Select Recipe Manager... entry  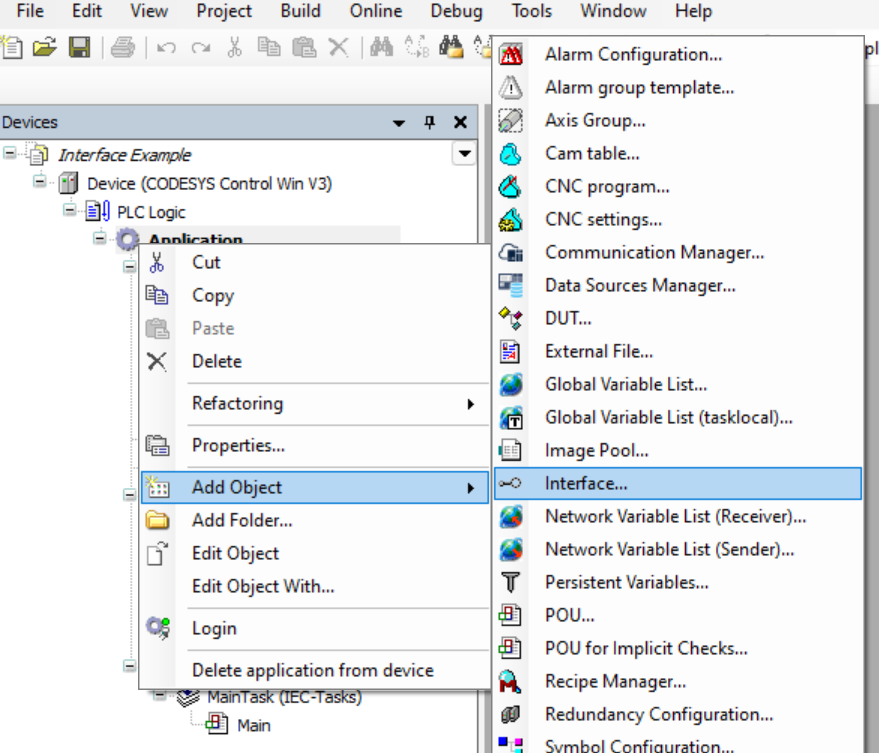[678, 681]
